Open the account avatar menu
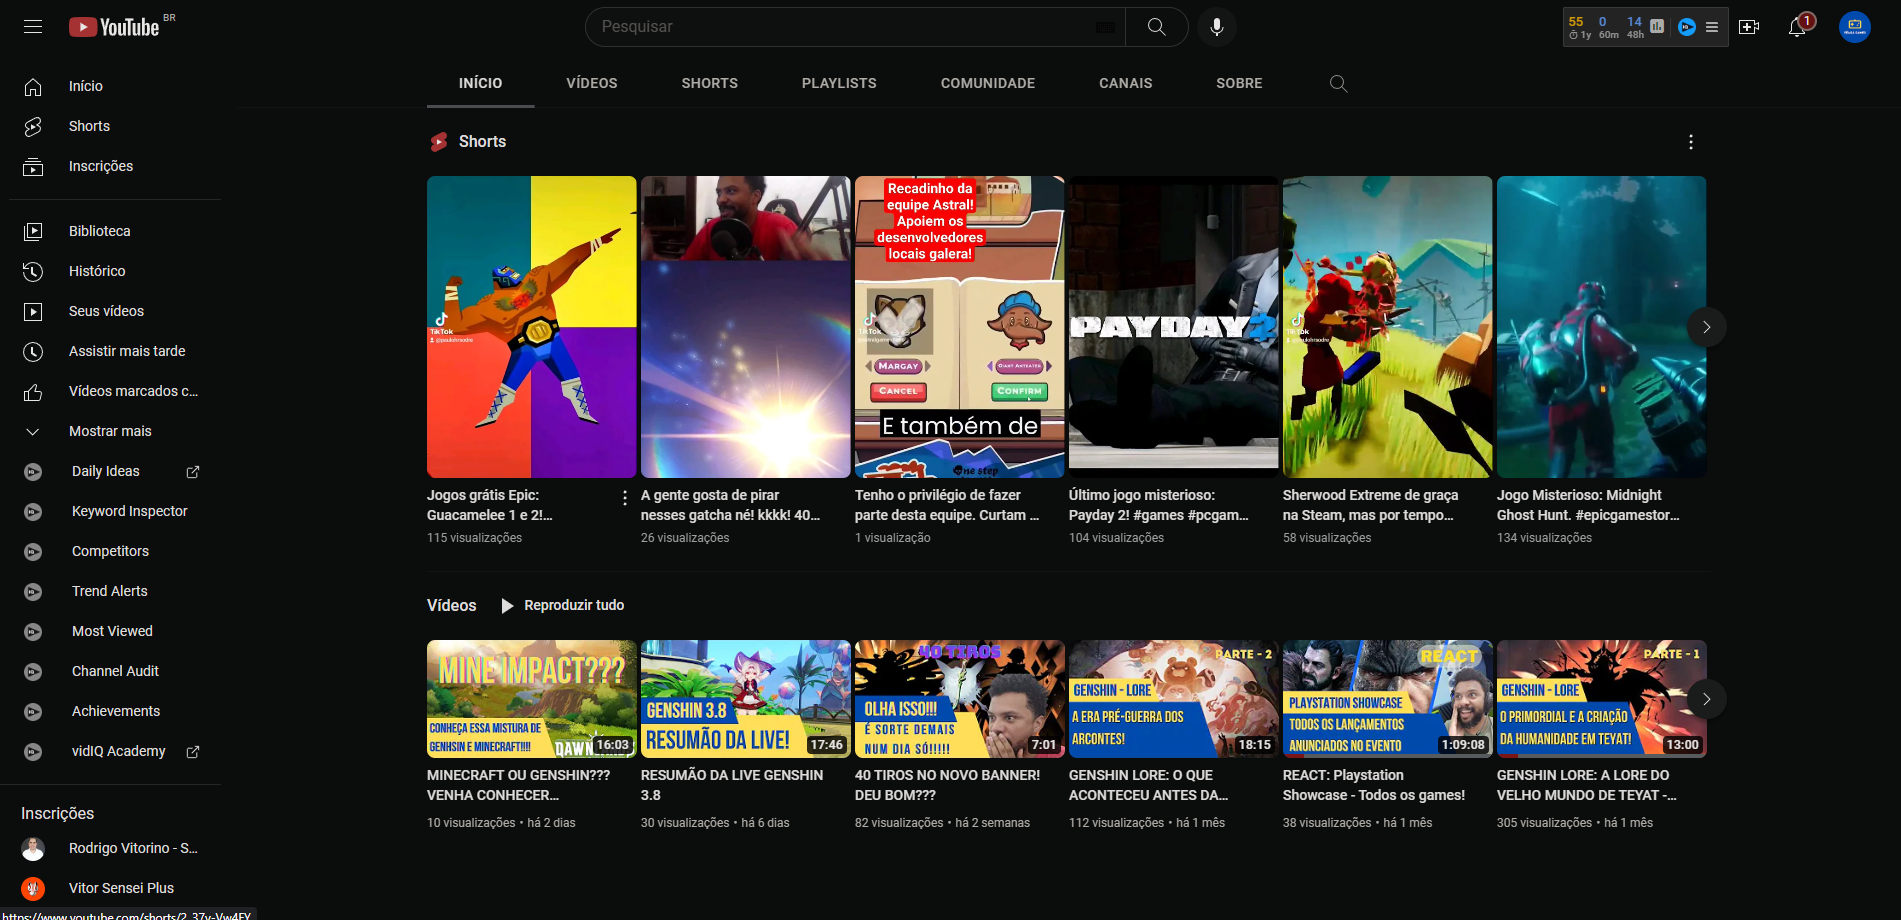The width and height of the screenshot is (1901, 920). [x=1855, y=27]
